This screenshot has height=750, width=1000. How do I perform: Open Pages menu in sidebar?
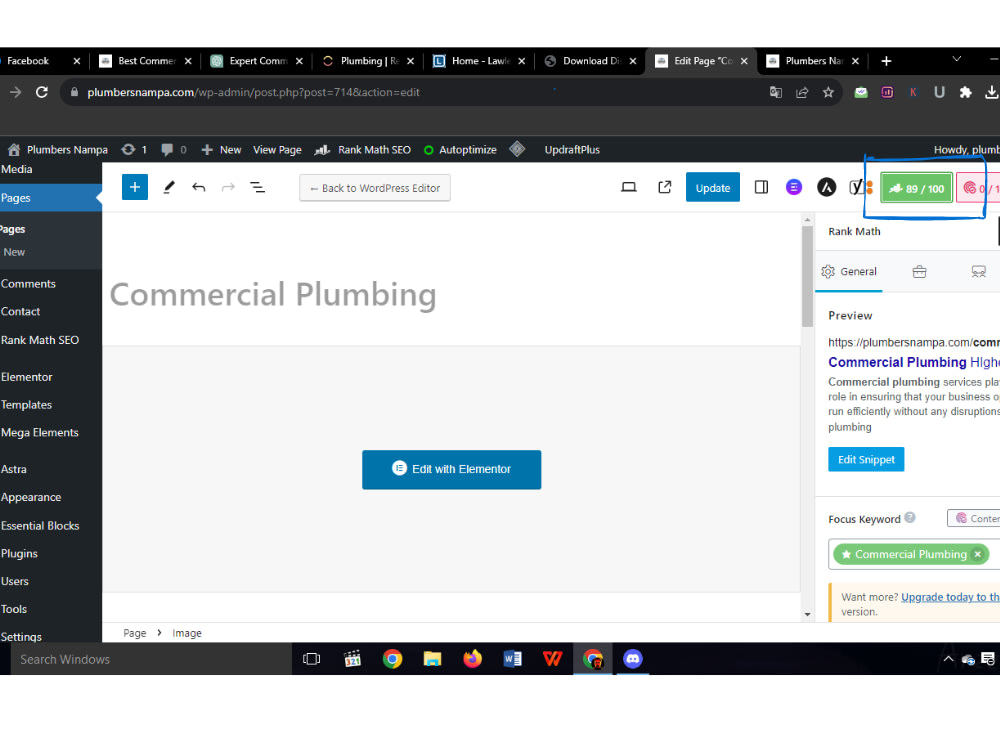click(16, 198)
